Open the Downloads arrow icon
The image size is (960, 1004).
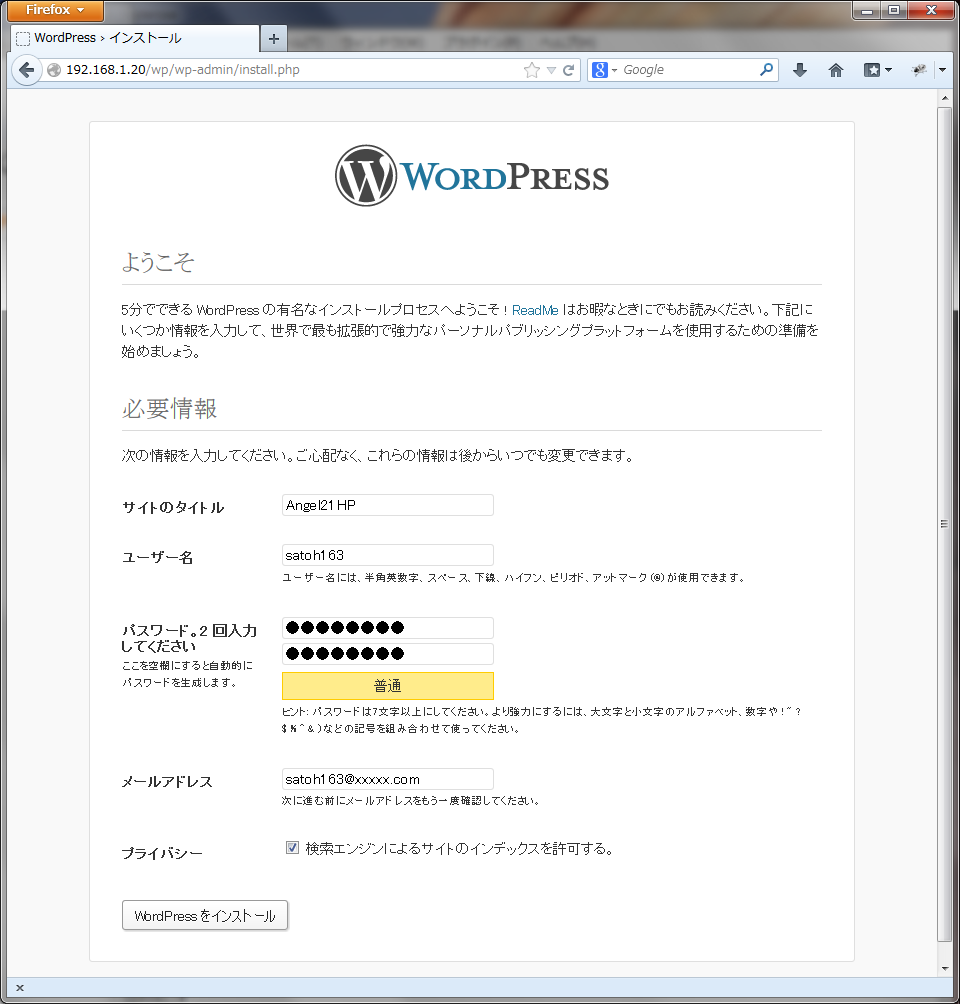pos(800,70)
